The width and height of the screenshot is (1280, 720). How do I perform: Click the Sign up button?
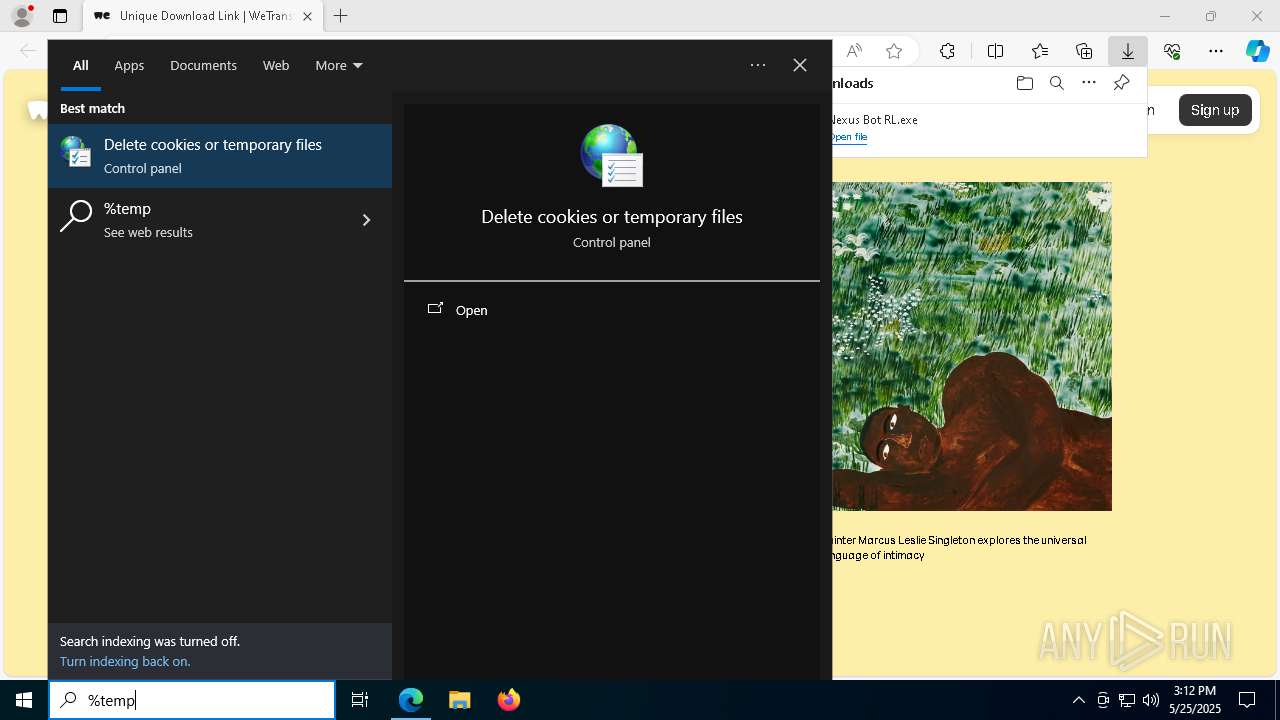[x=1215, y=110]
